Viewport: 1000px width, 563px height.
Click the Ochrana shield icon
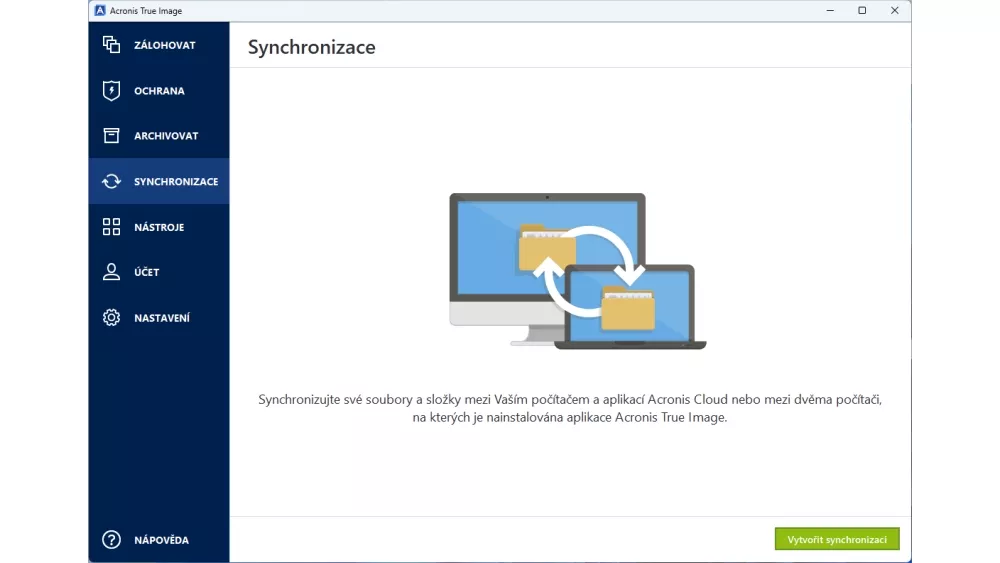click(111, 91)
